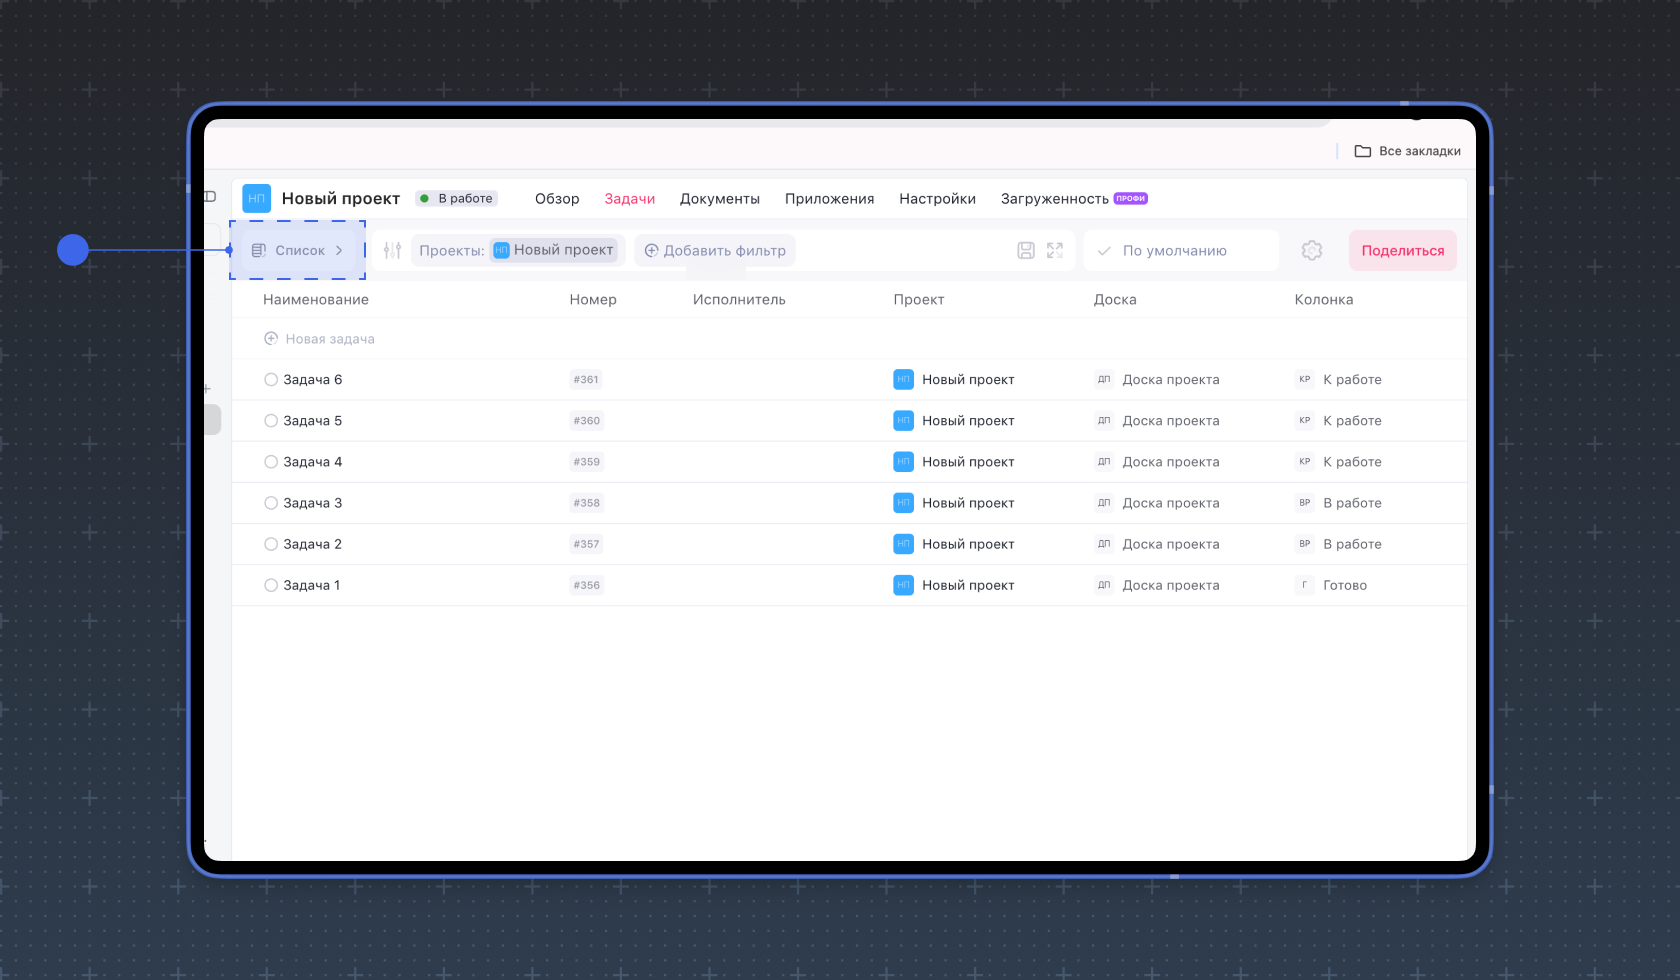1680x980 pixels.
Task: Open the По умолчанию sorting dropdown
Action: (1180, 251)
